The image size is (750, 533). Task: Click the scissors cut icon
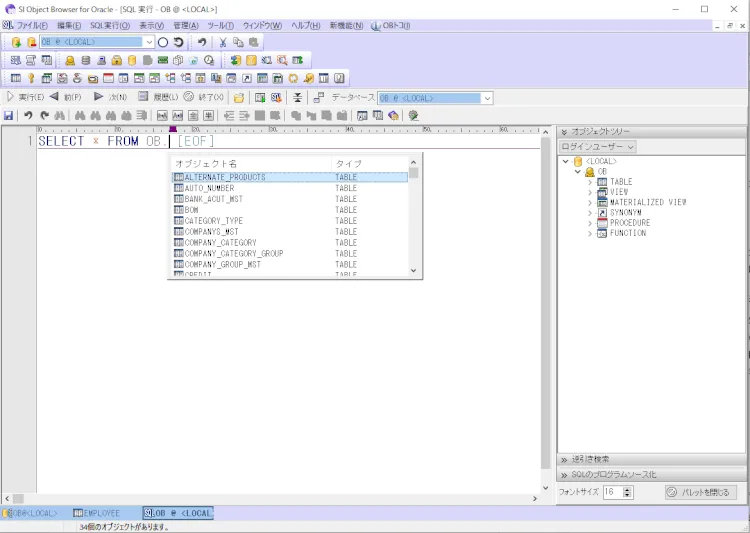click(222, 42)
